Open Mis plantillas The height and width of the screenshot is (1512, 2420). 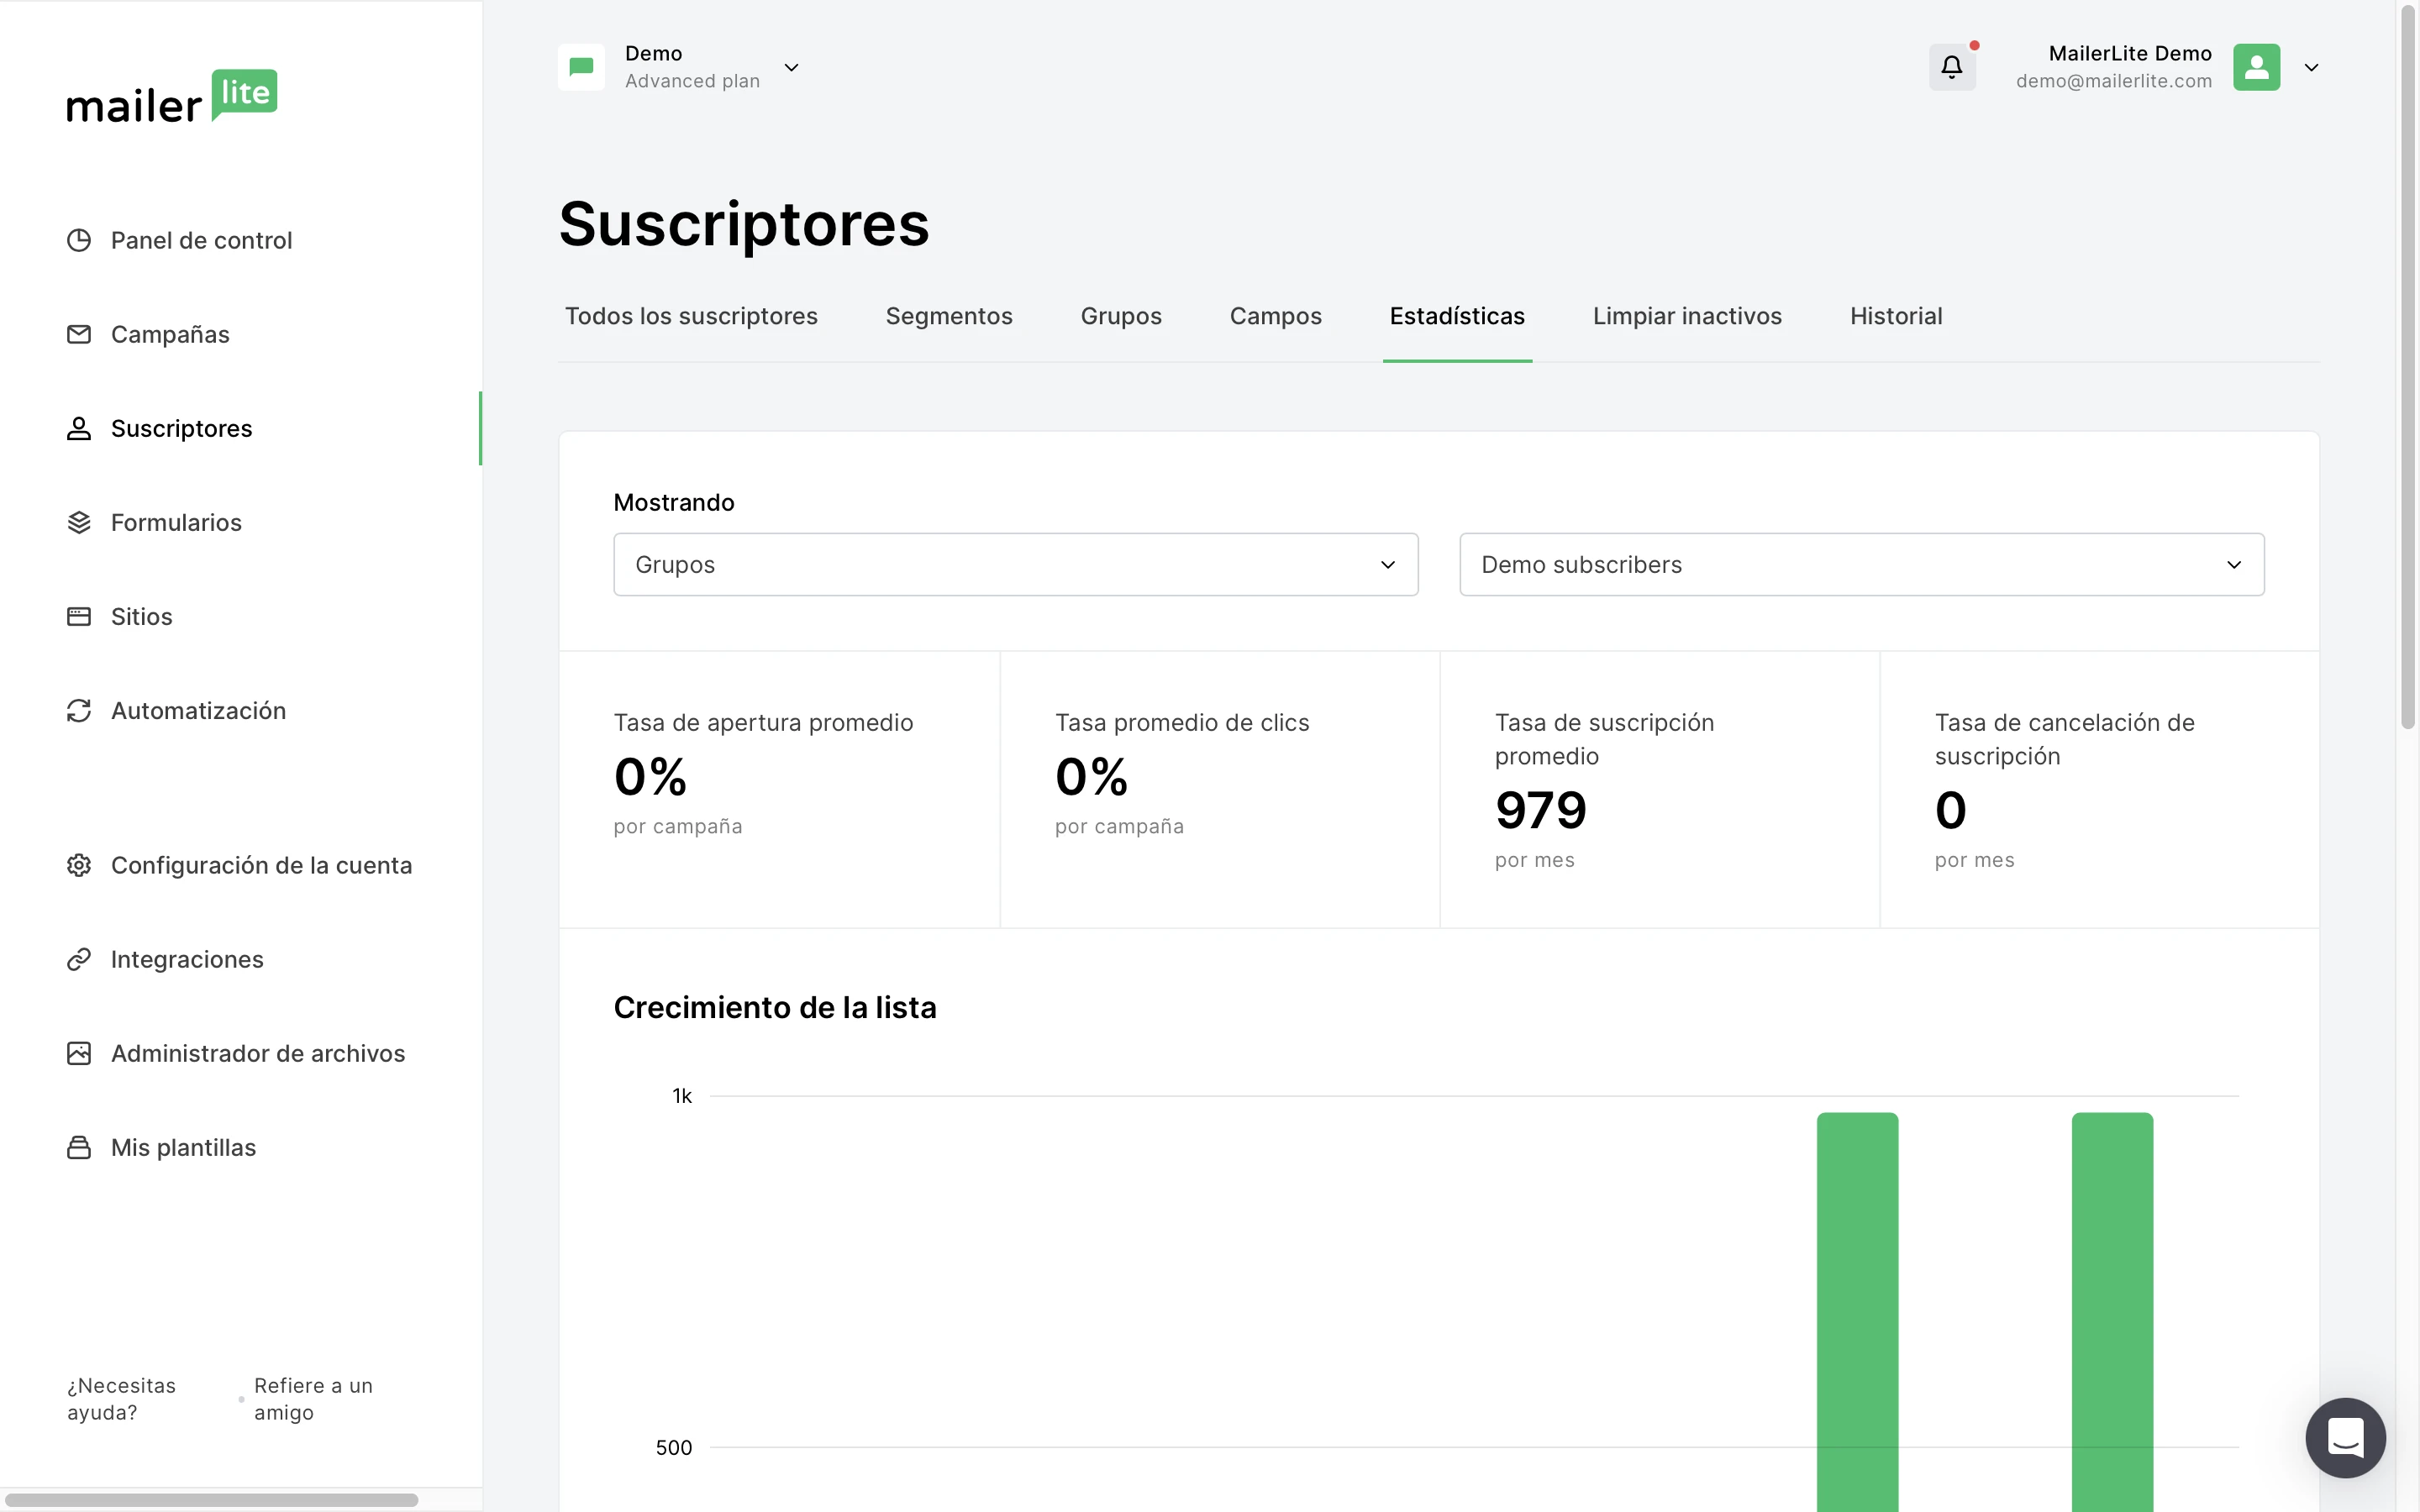tap(183, 1147)
